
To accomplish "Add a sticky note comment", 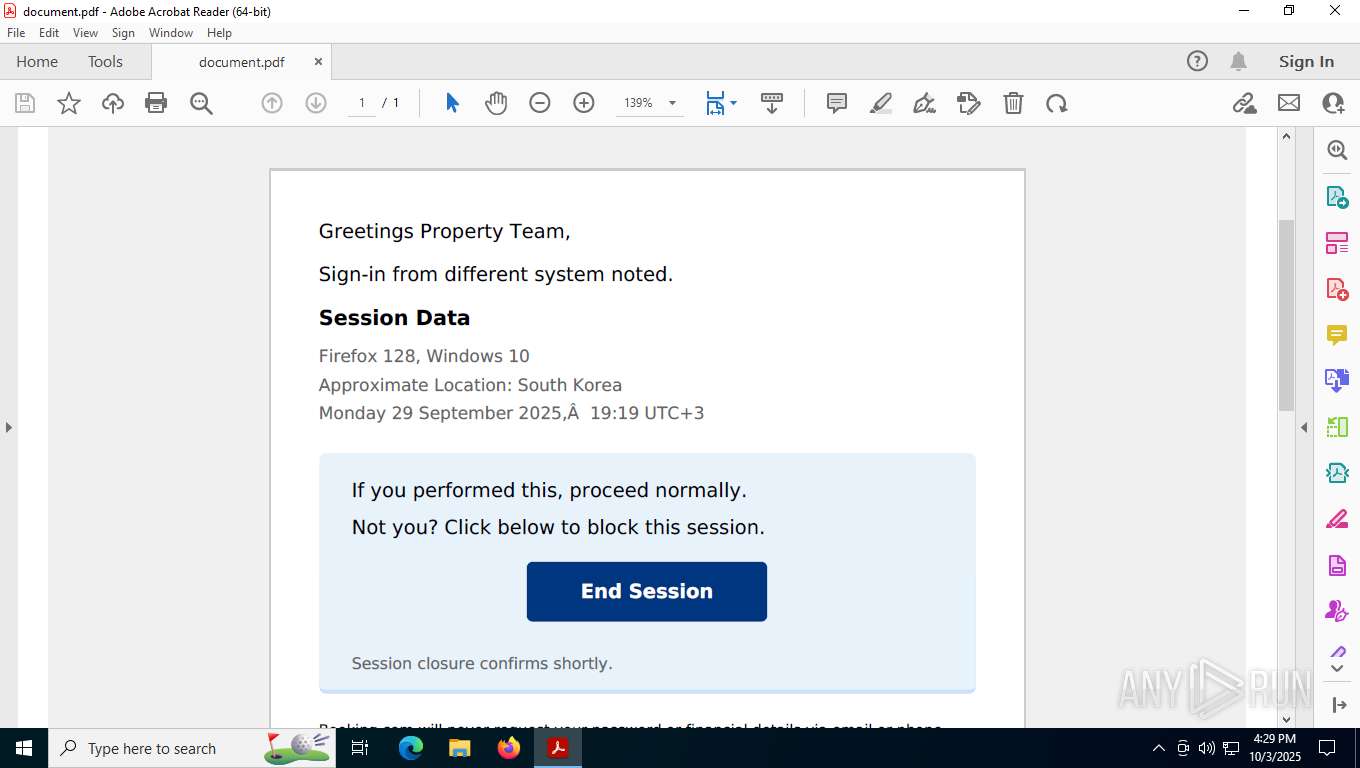I will click(x=837, y=103).
